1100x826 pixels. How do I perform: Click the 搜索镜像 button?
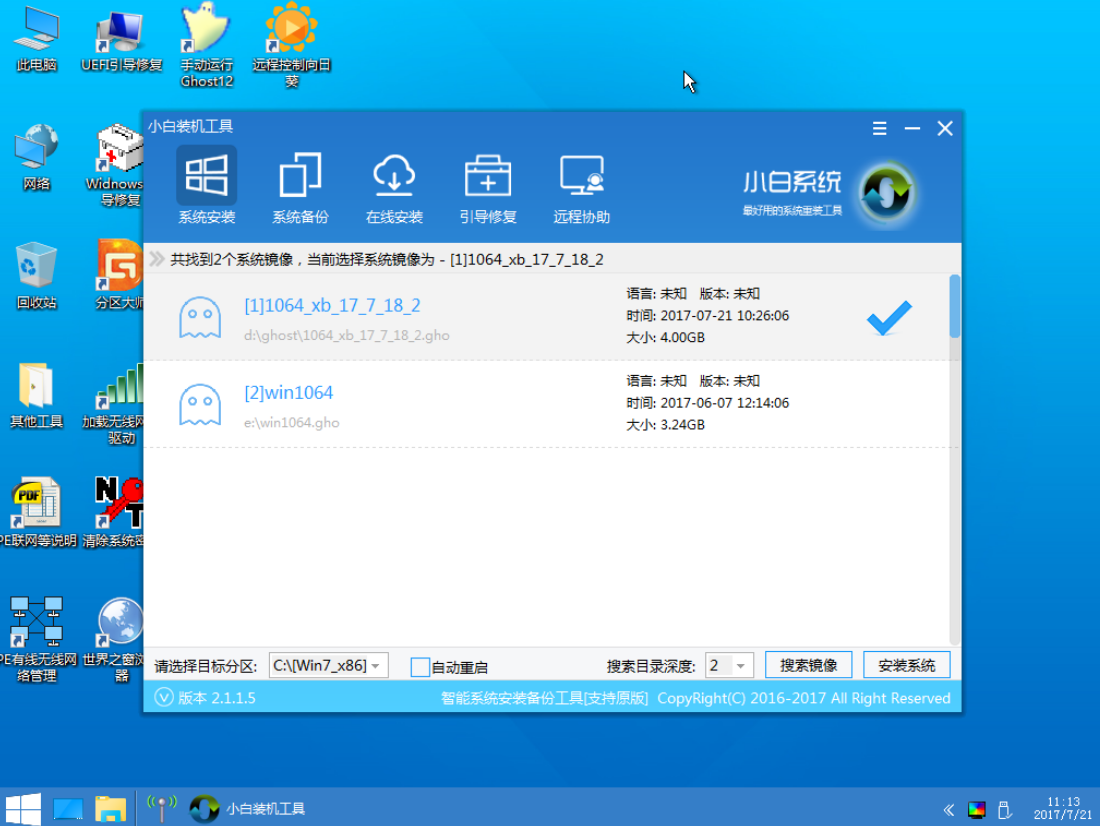808,665
